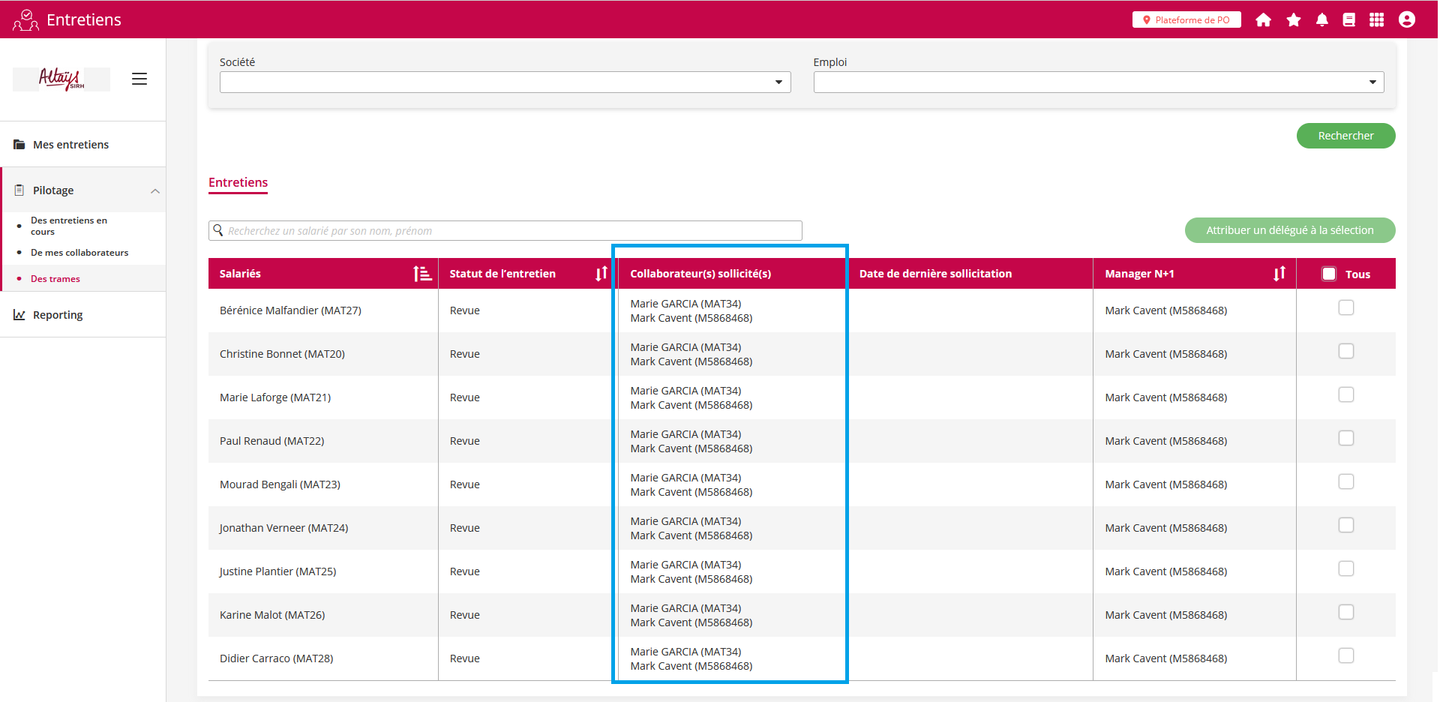
Task: Open notifications bell icon
Action: [1322, 20]
